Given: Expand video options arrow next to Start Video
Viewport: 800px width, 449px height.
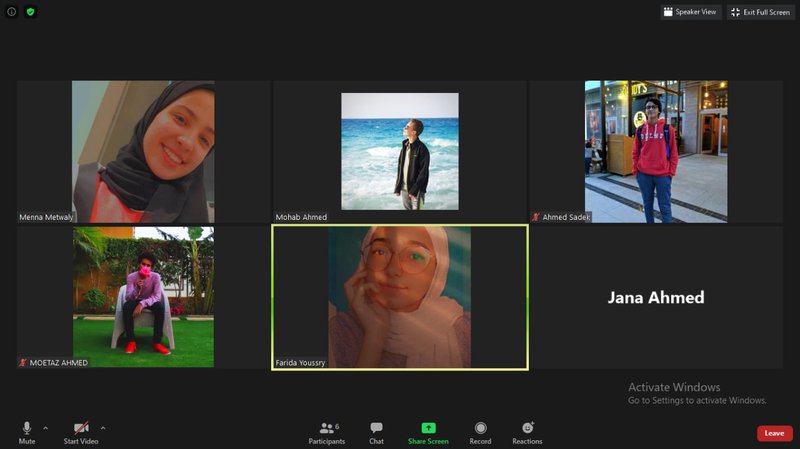Looking at the screenshot, I should [x=103, y=428].
